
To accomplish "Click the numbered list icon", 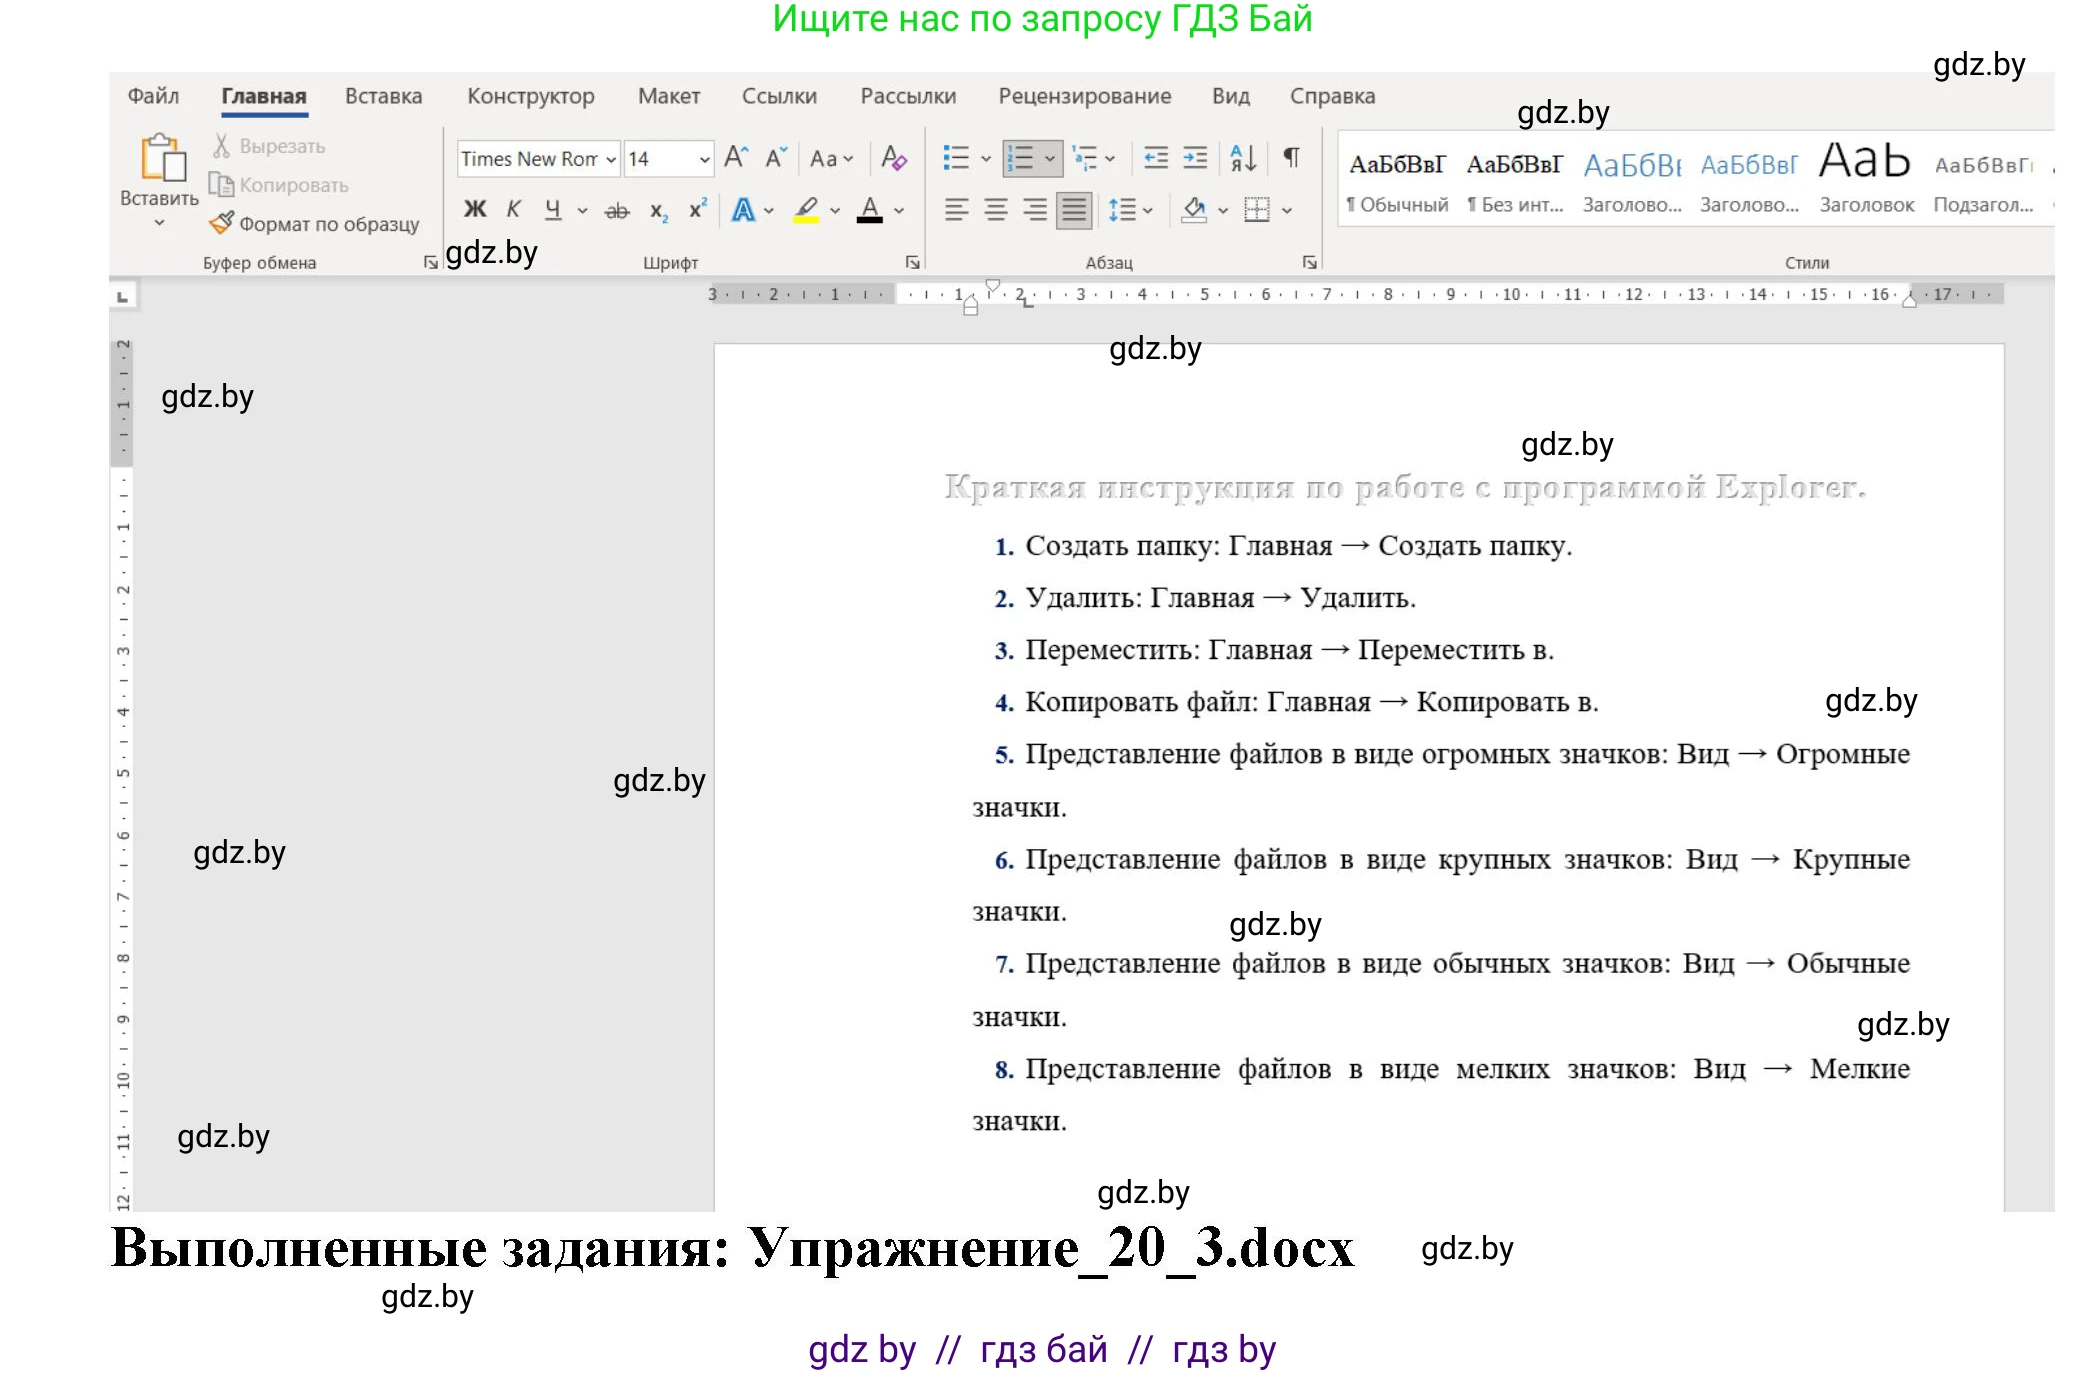I will point(1020,158).
